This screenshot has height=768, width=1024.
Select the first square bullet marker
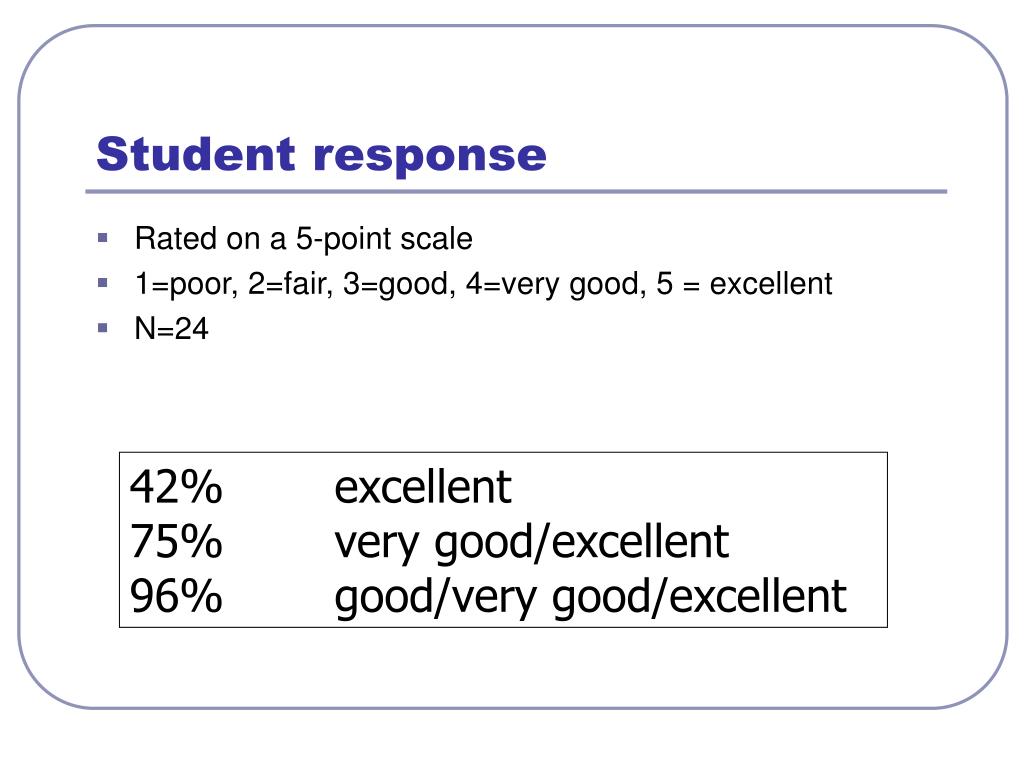(x=103, y=238)
